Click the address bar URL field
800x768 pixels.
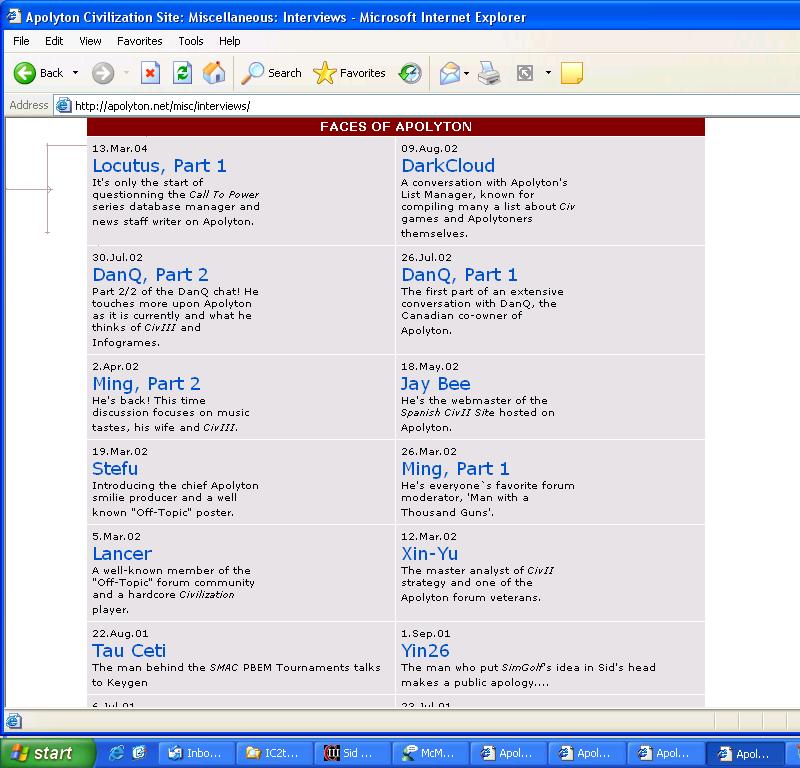(400, 105)
